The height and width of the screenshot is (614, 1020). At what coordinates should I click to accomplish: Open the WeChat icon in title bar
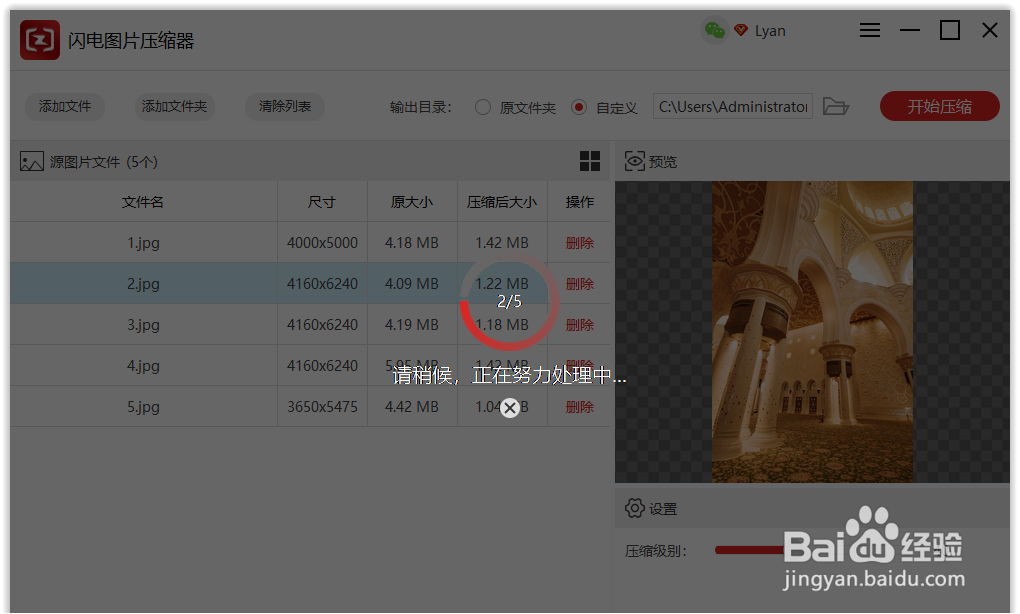click(x=714, y=31)
